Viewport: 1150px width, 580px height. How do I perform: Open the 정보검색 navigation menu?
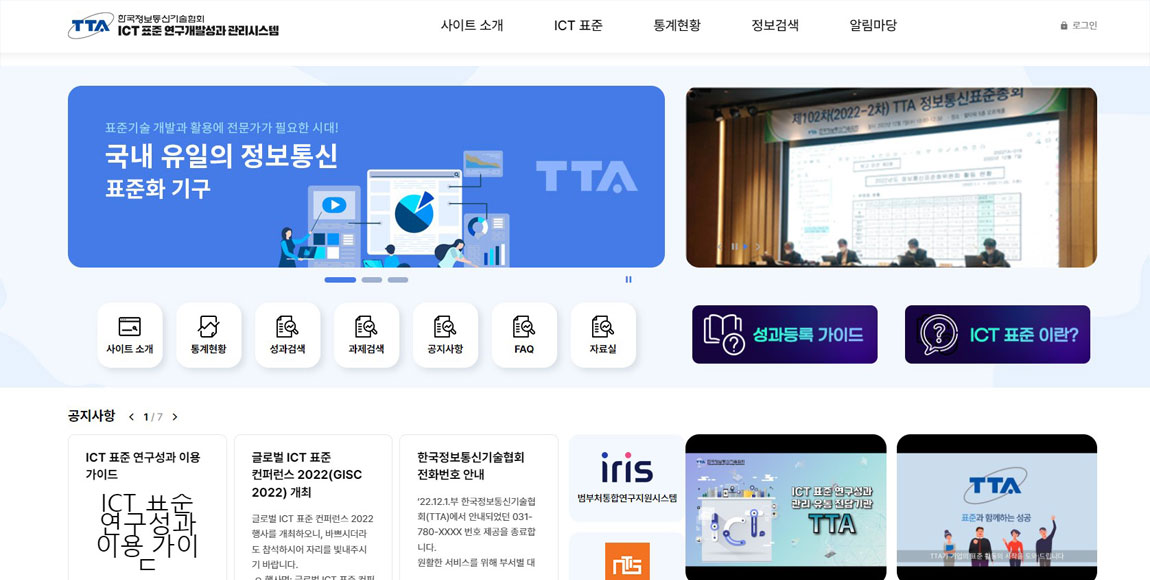(775, 26)
